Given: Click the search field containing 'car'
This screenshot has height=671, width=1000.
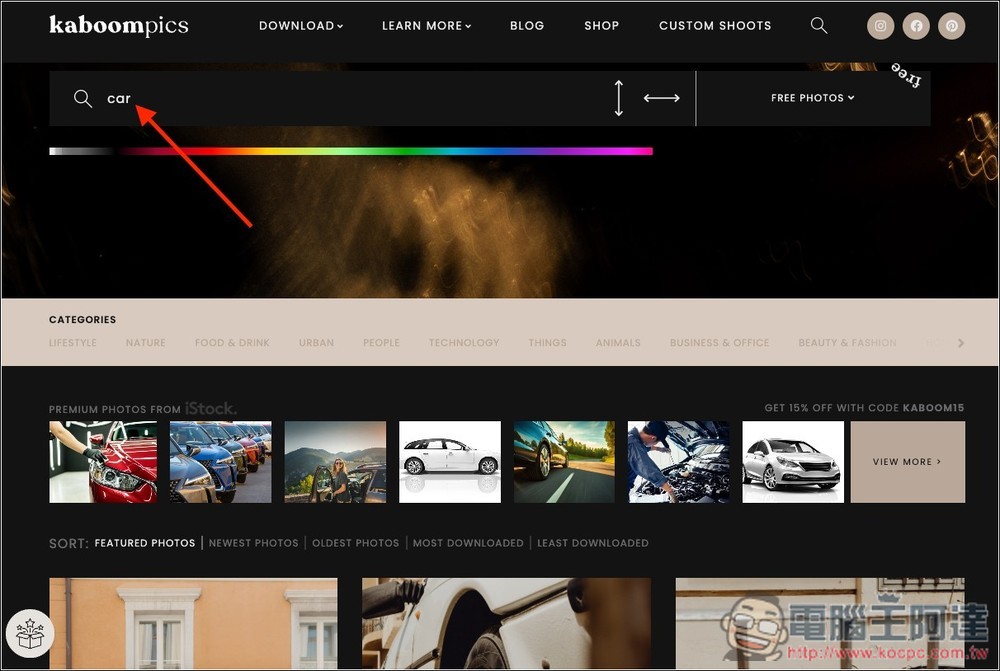Looking at the screenshot, I should 350,98.
